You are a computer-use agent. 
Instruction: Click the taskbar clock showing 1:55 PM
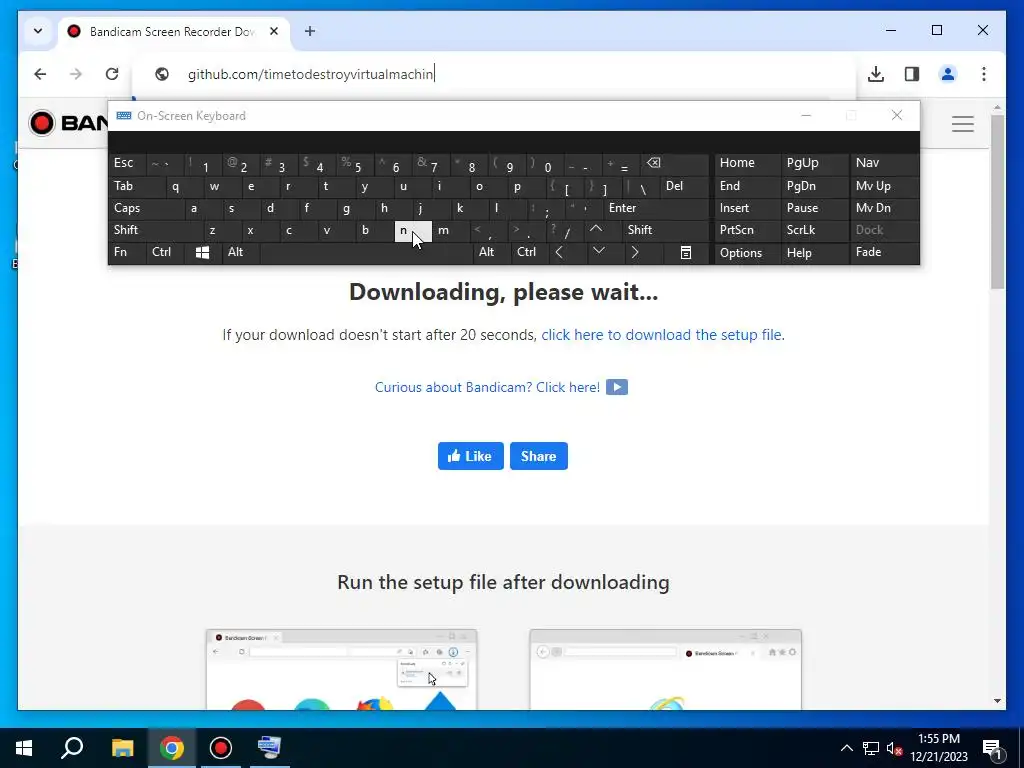pyautogui.click(x=938, y=748)
